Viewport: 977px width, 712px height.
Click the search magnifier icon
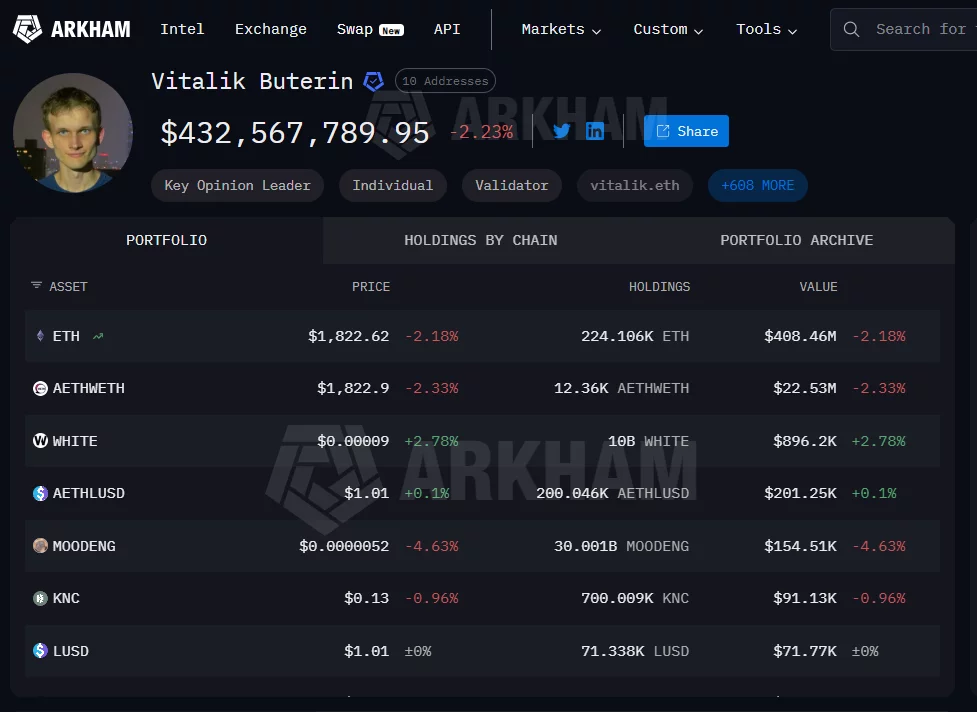(x=851, y=29)
